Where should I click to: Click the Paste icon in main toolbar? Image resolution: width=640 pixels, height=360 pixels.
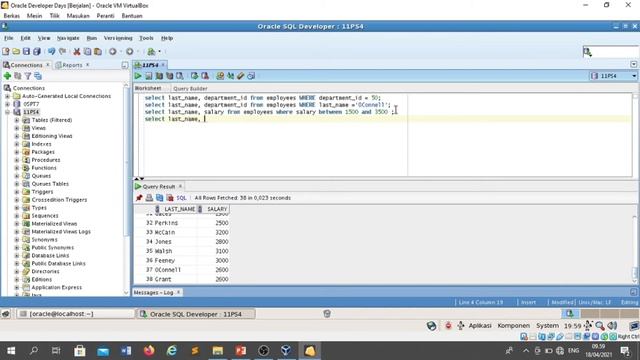[x=98, y=51]
